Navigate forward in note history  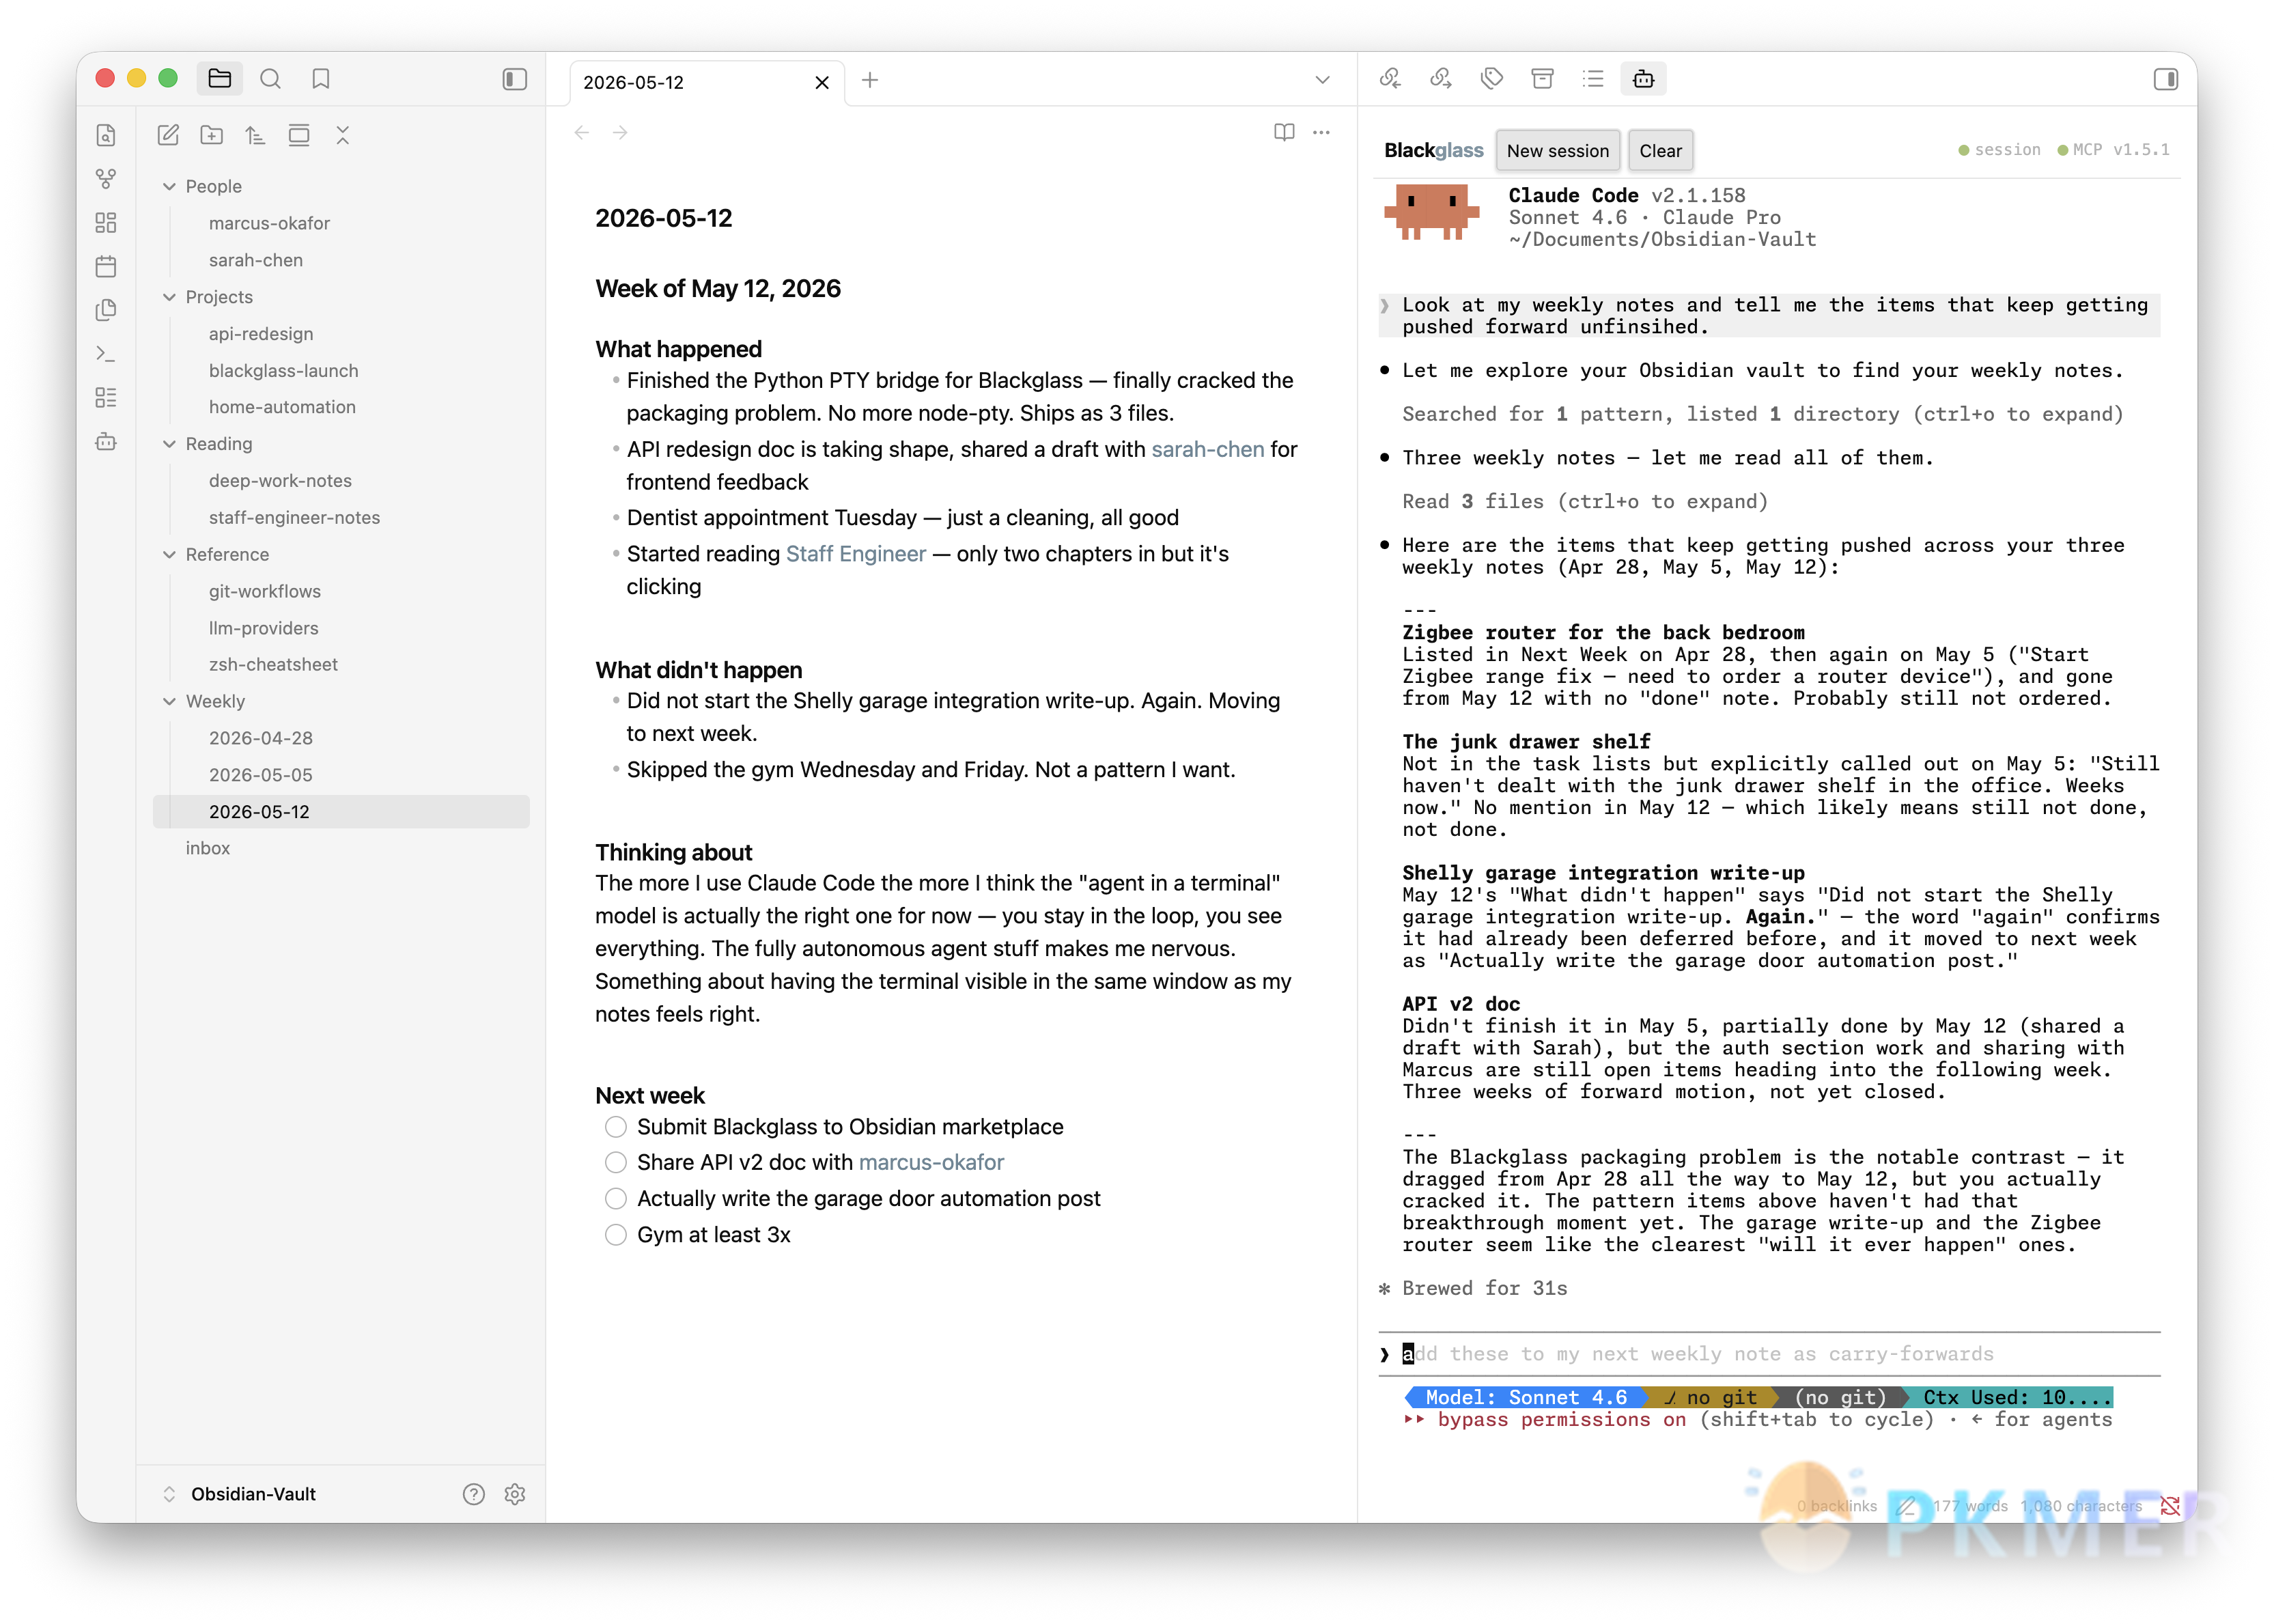pos(620,133)
